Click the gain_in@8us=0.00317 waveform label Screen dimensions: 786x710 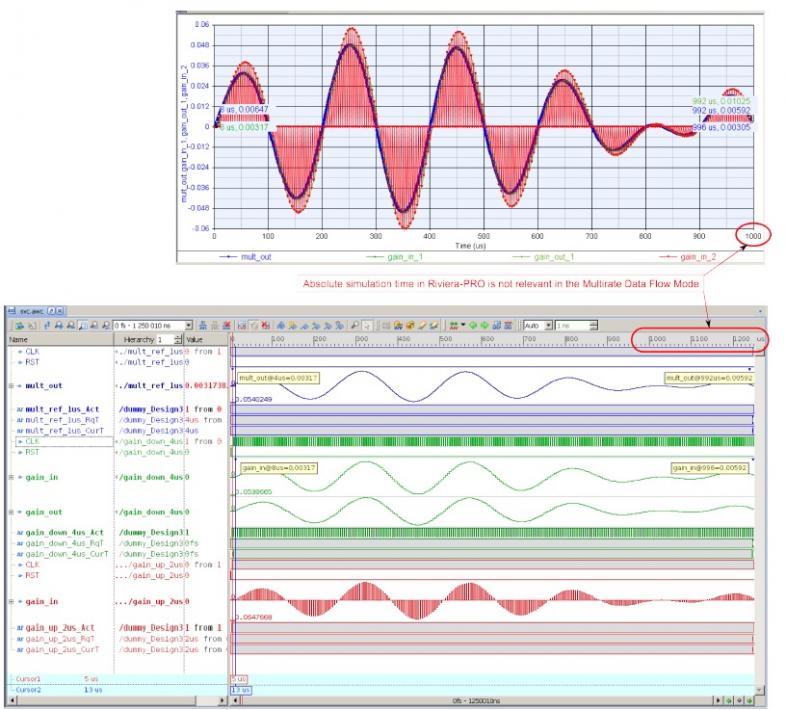pos(279,468)
